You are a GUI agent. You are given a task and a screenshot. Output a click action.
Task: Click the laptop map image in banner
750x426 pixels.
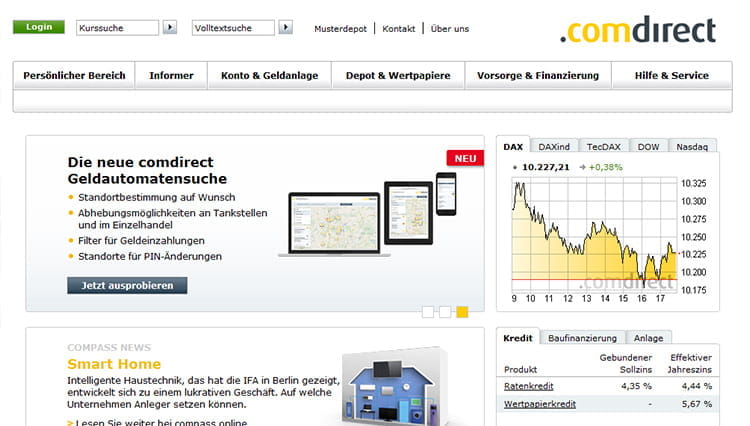point(334,224)
